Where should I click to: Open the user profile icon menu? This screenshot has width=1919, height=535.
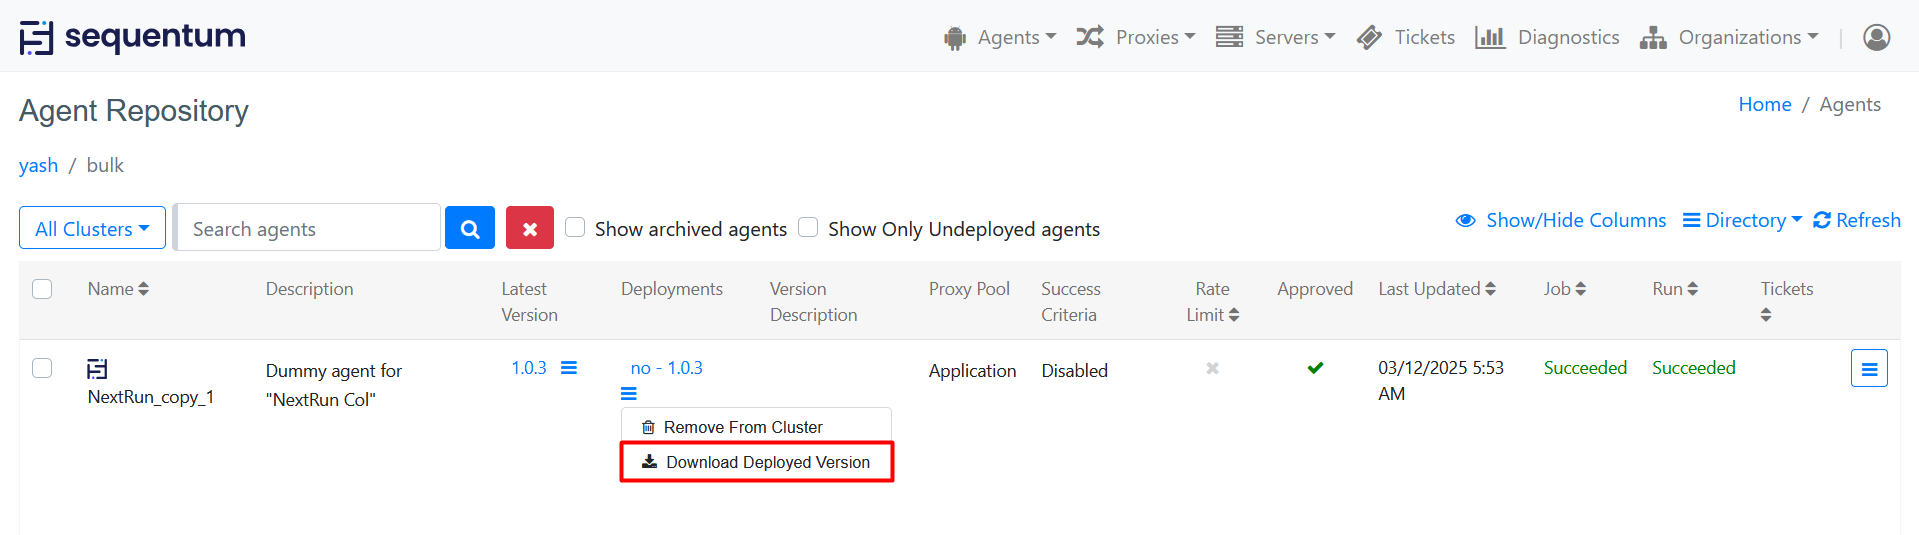click(1876, 37)
